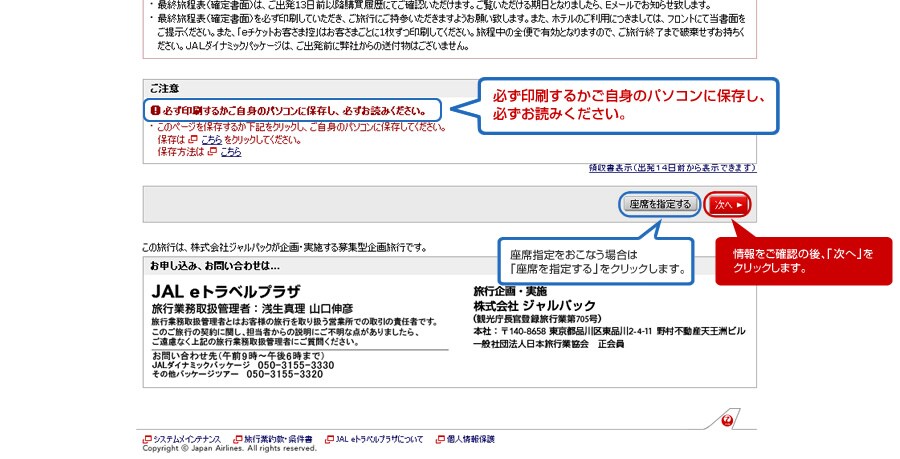The image size is (900, 459).
Task: Click the new-window icon beside 保存は
Action: pyautogui.click(x=194, y=140)
